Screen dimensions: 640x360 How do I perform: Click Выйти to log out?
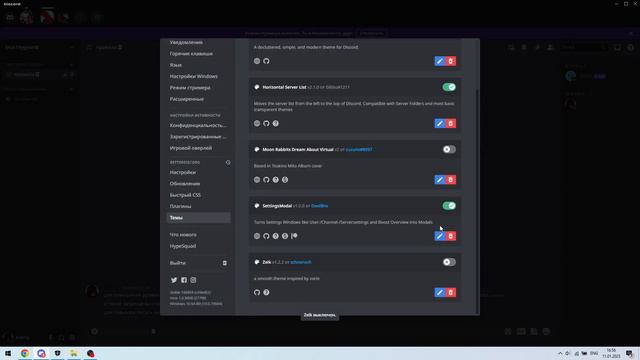click(x=198, y=263)
